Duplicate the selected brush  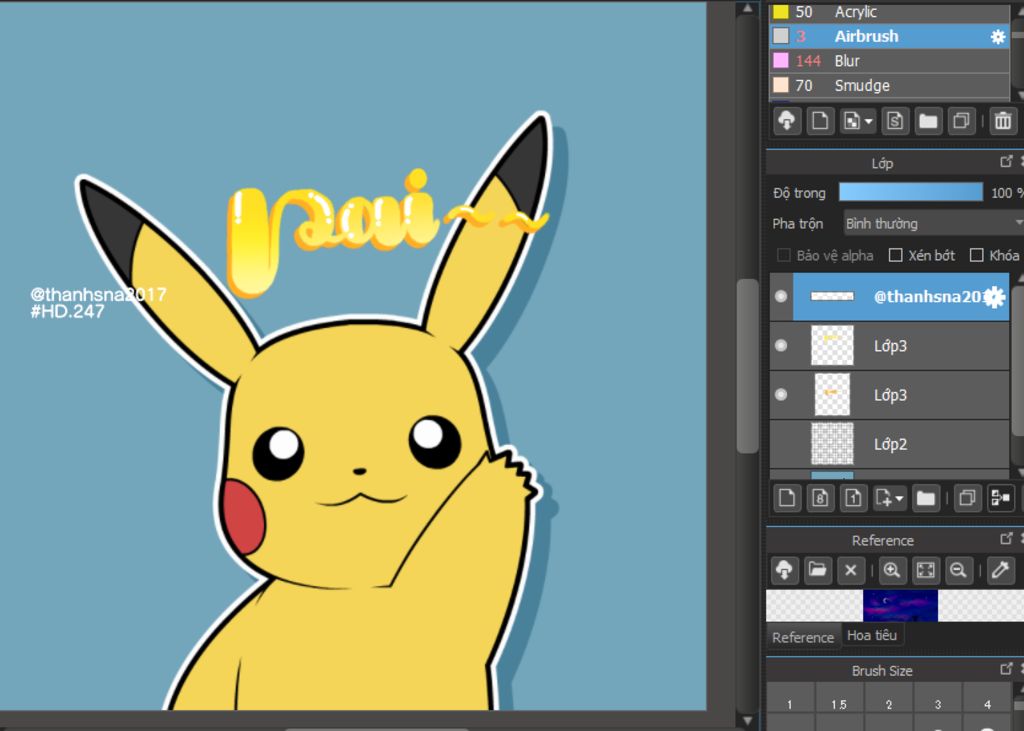tap(961, 121)
